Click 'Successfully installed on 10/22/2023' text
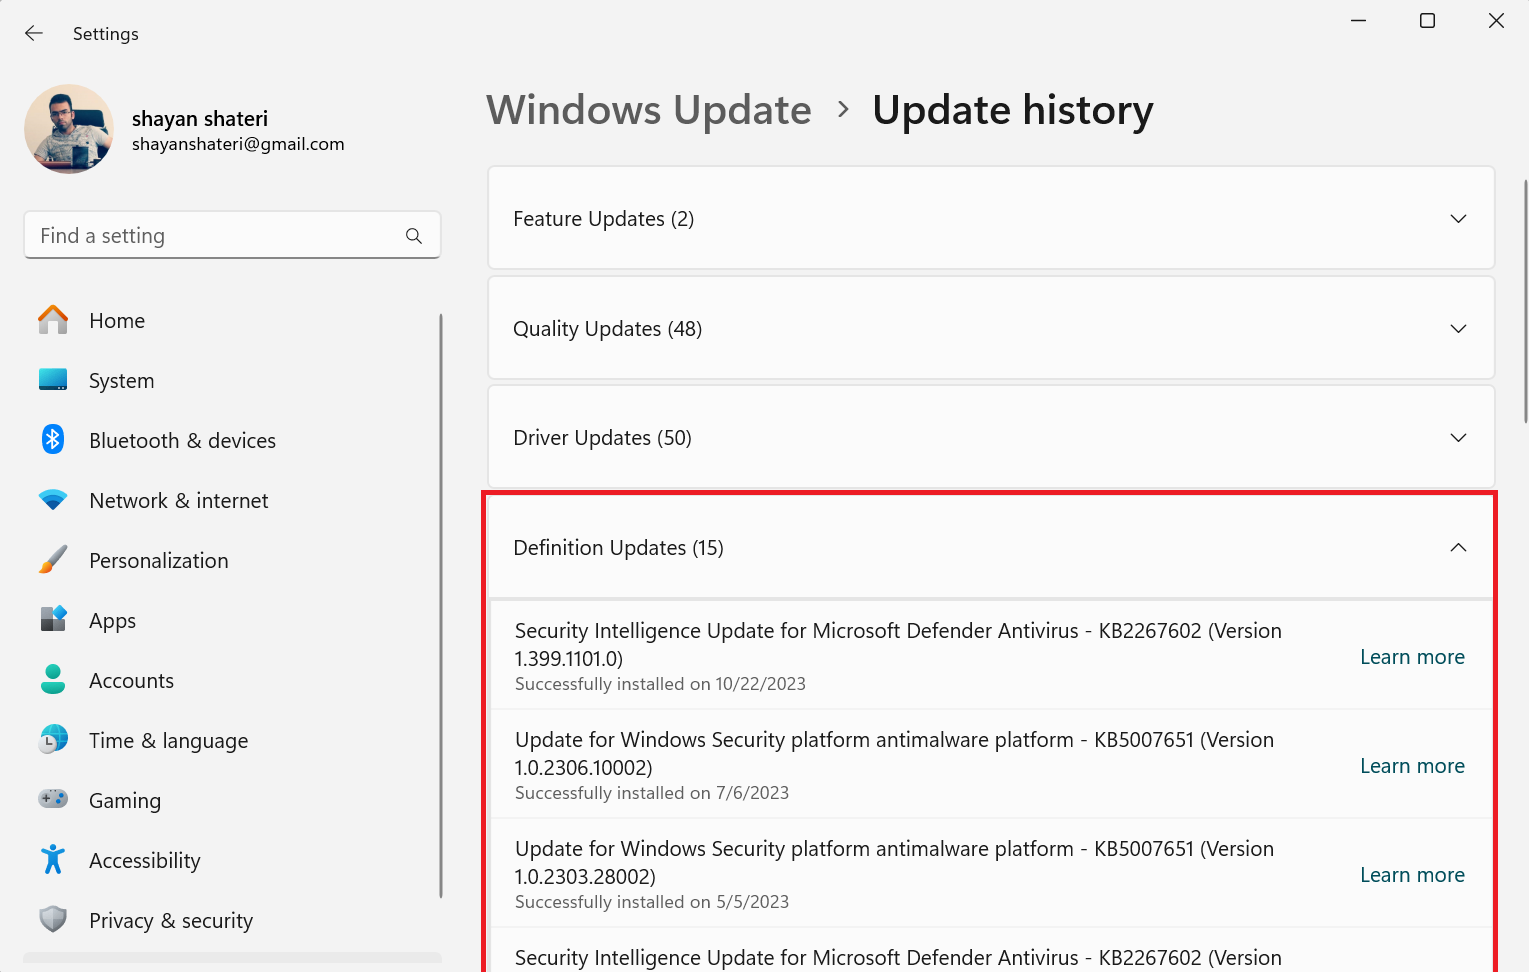Viewport: 1529px width, 972px height. (660, 684)
